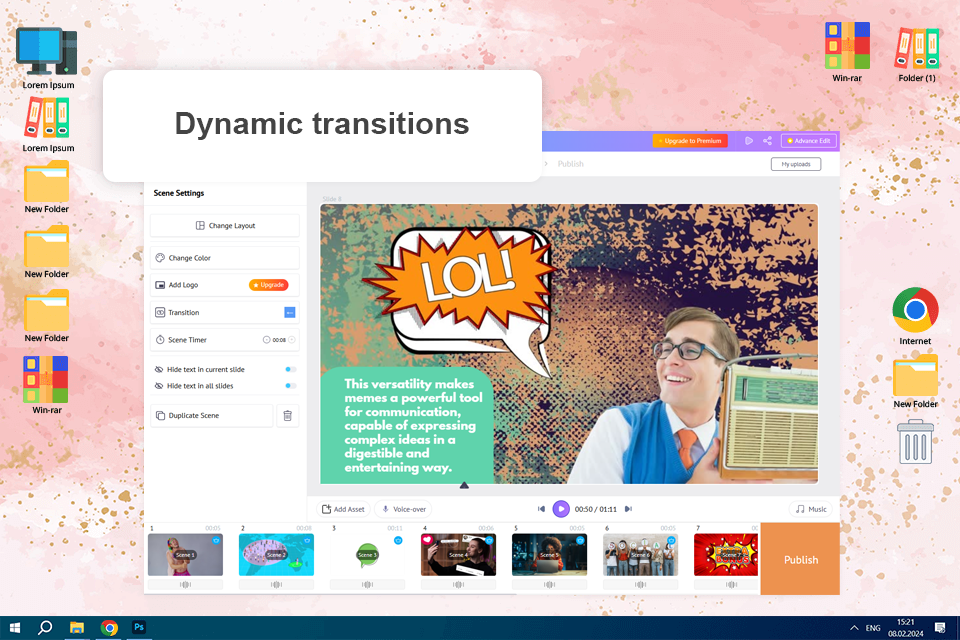Toggle Hide text in current slide

coord(291,369)
